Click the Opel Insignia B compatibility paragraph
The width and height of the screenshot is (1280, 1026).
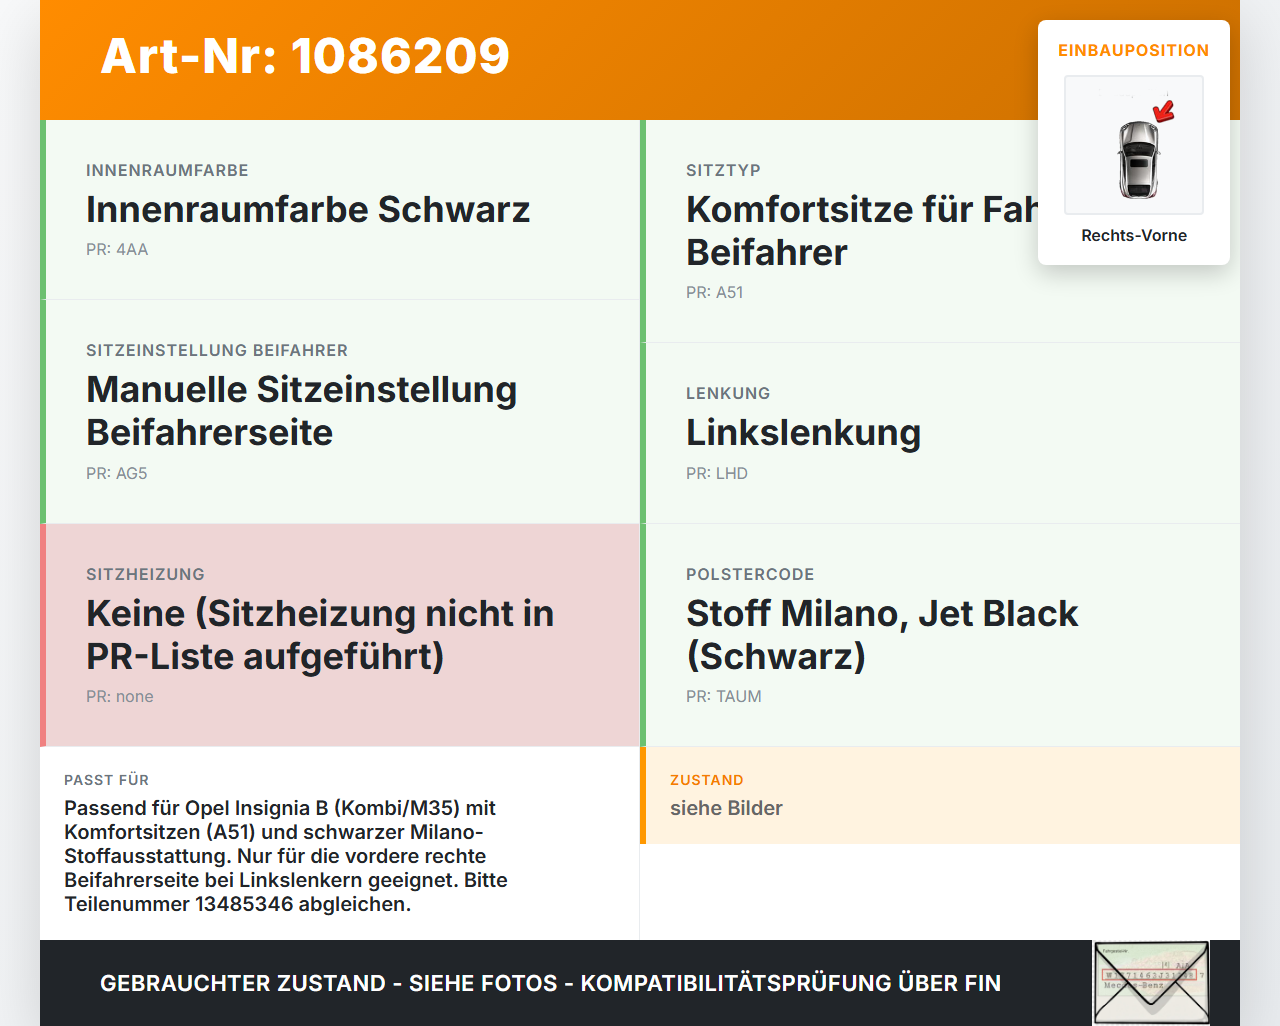[x=286, y=856]
